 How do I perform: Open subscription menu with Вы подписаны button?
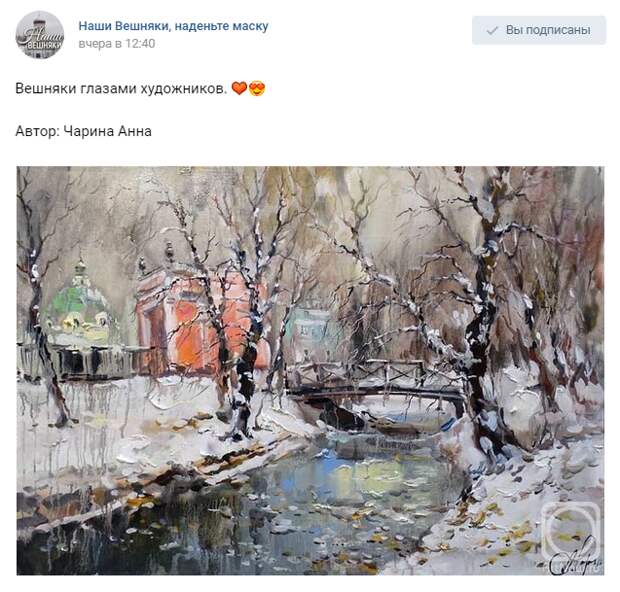539,30
